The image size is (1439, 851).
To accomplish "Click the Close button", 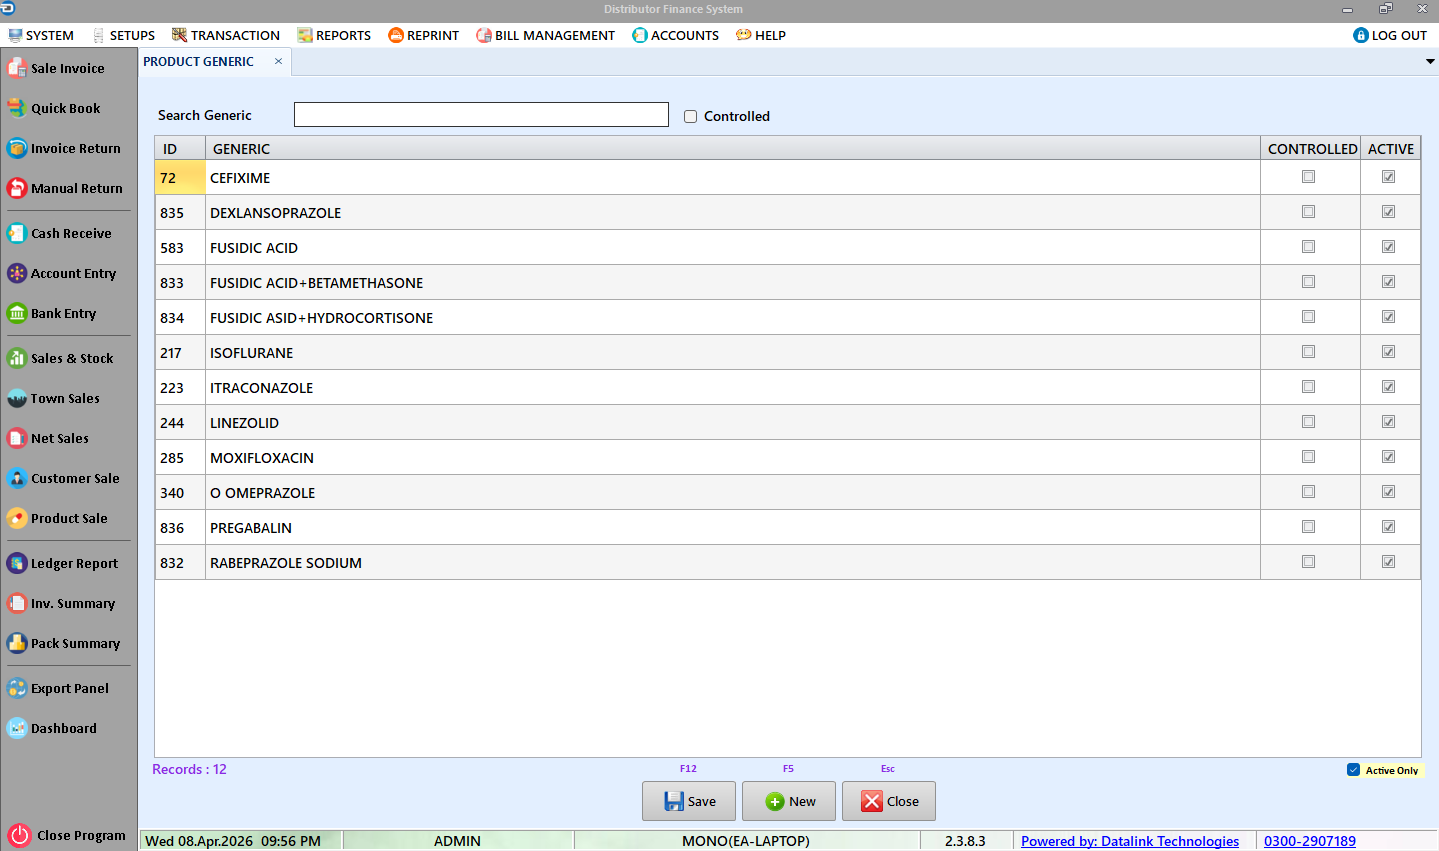I will coord(889,801).
